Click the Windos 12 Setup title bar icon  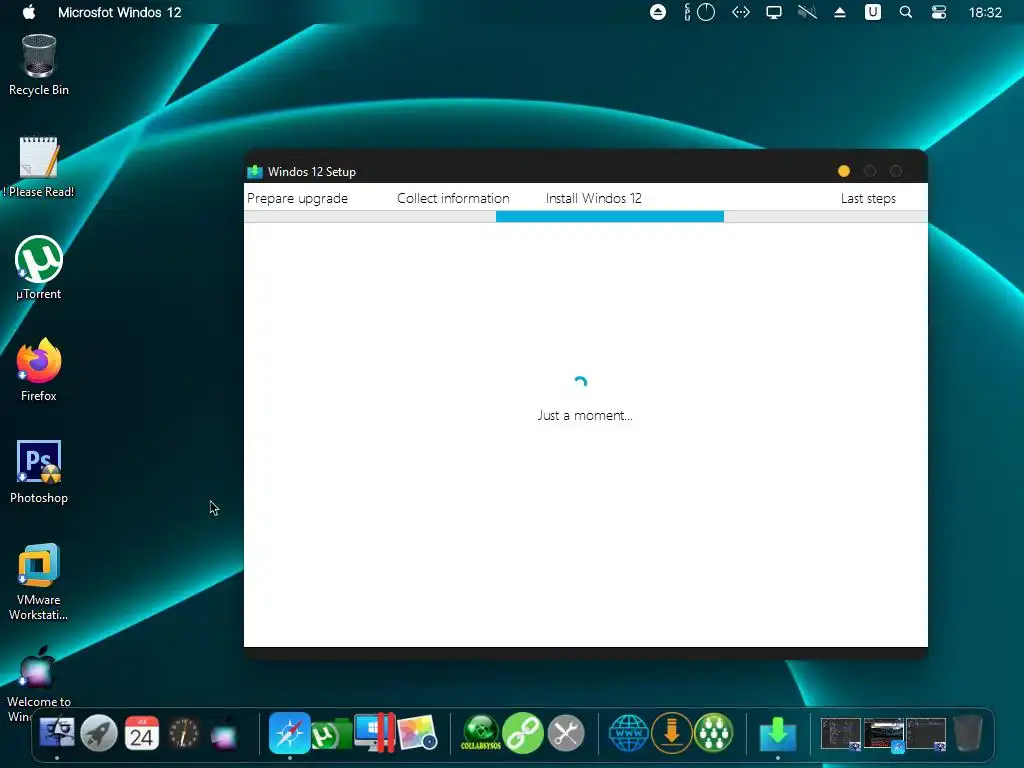click(x=255, y=172)
